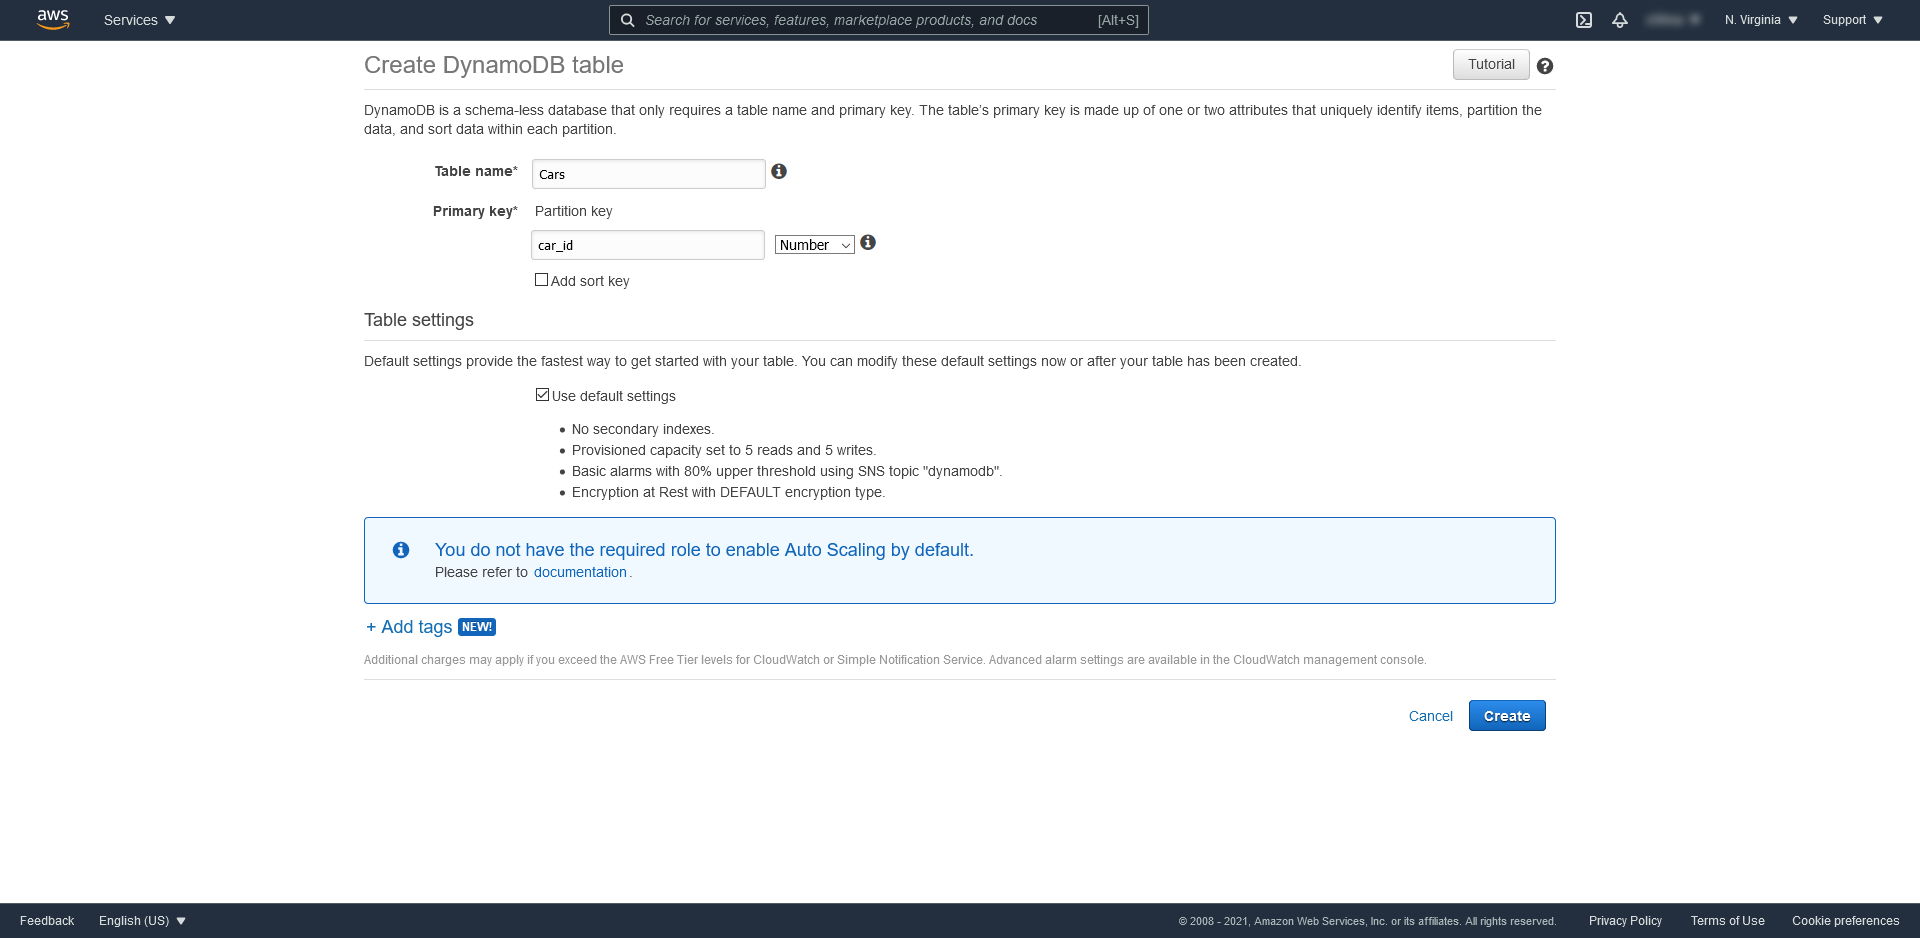Open Terms of Use link

coord(1727,921)
